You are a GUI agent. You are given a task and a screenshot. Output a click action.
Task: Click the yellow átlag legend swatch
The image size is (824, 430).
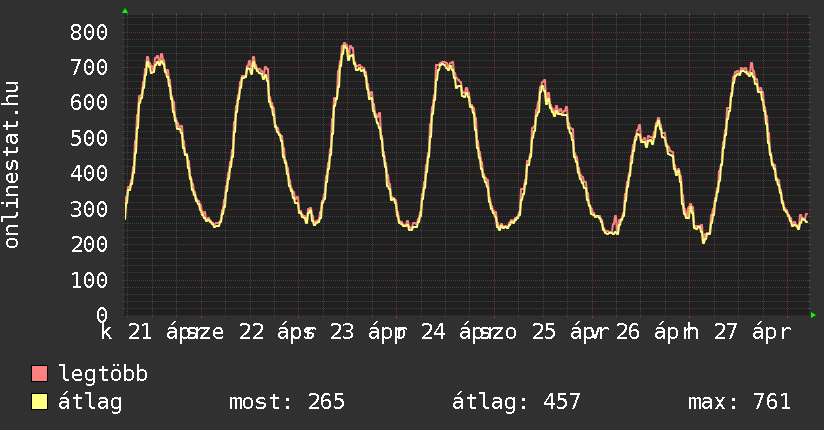pos(40,402)
